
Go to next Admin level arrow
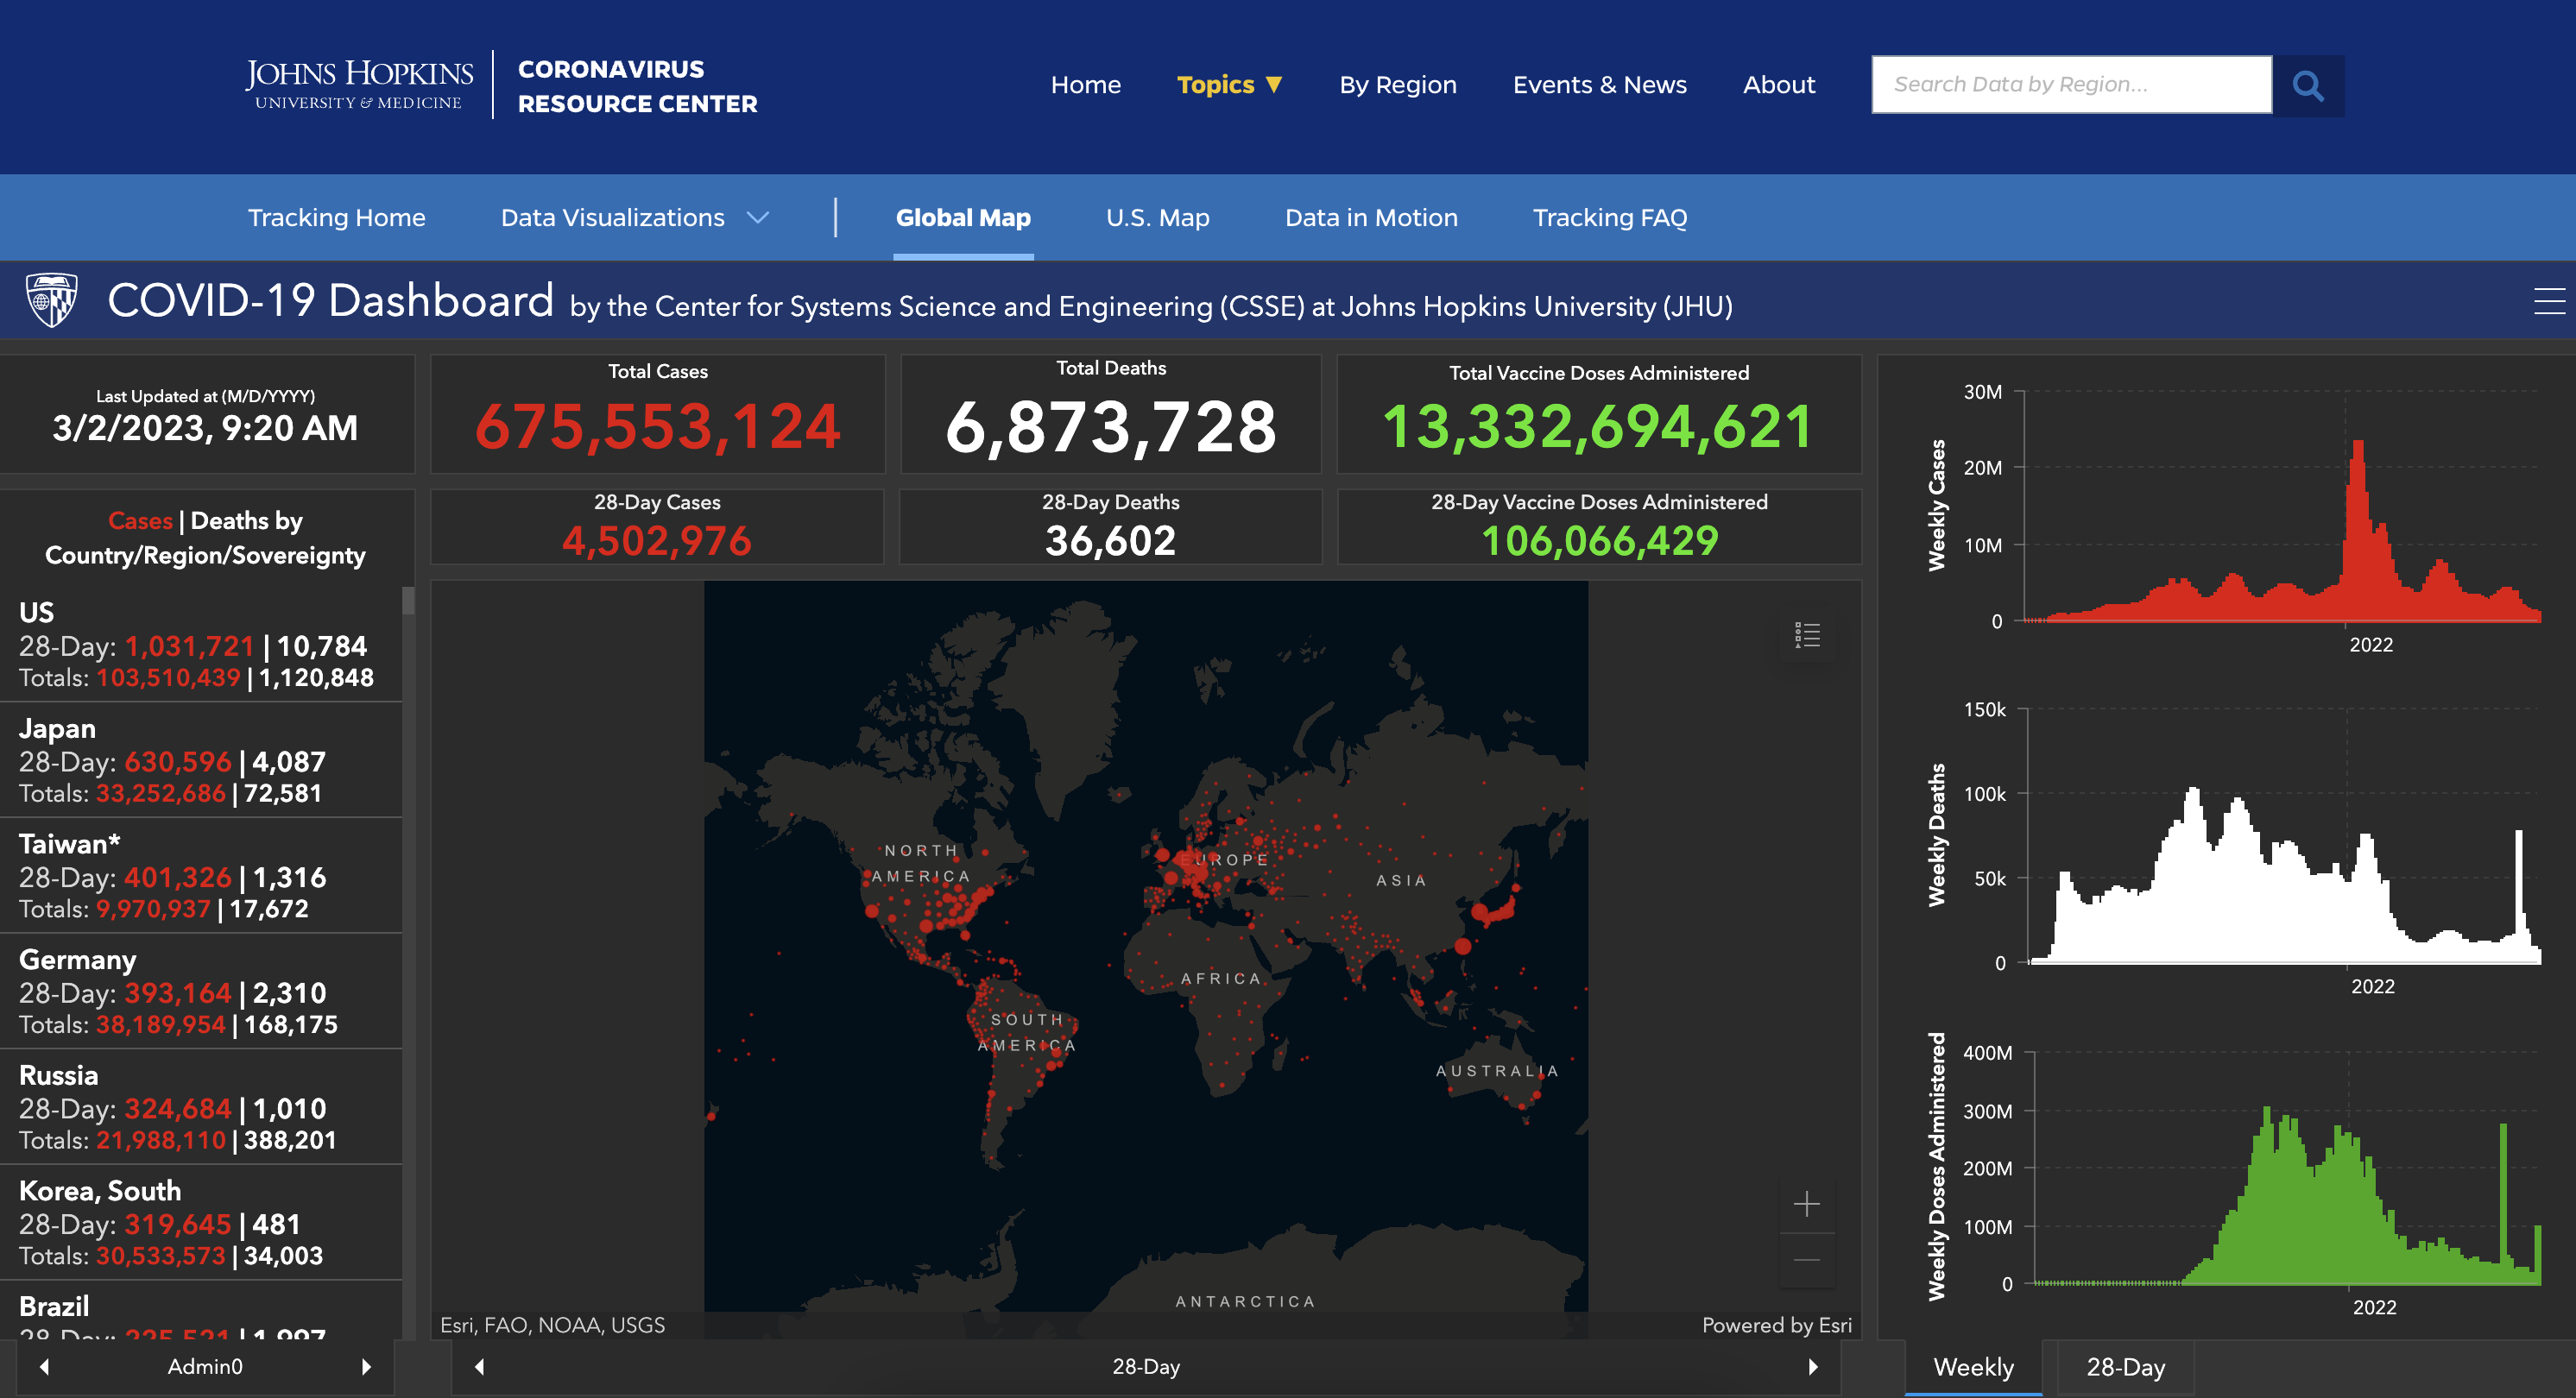(x=366, y=1366)
